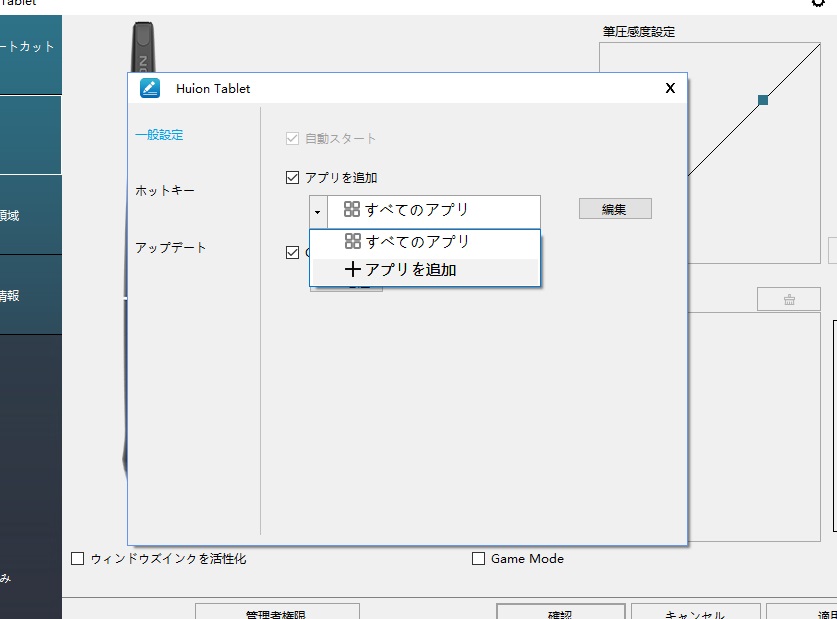Toggle the checkbox below the app dropdown
Screen dimensions: 837x619
pos(292,252)
